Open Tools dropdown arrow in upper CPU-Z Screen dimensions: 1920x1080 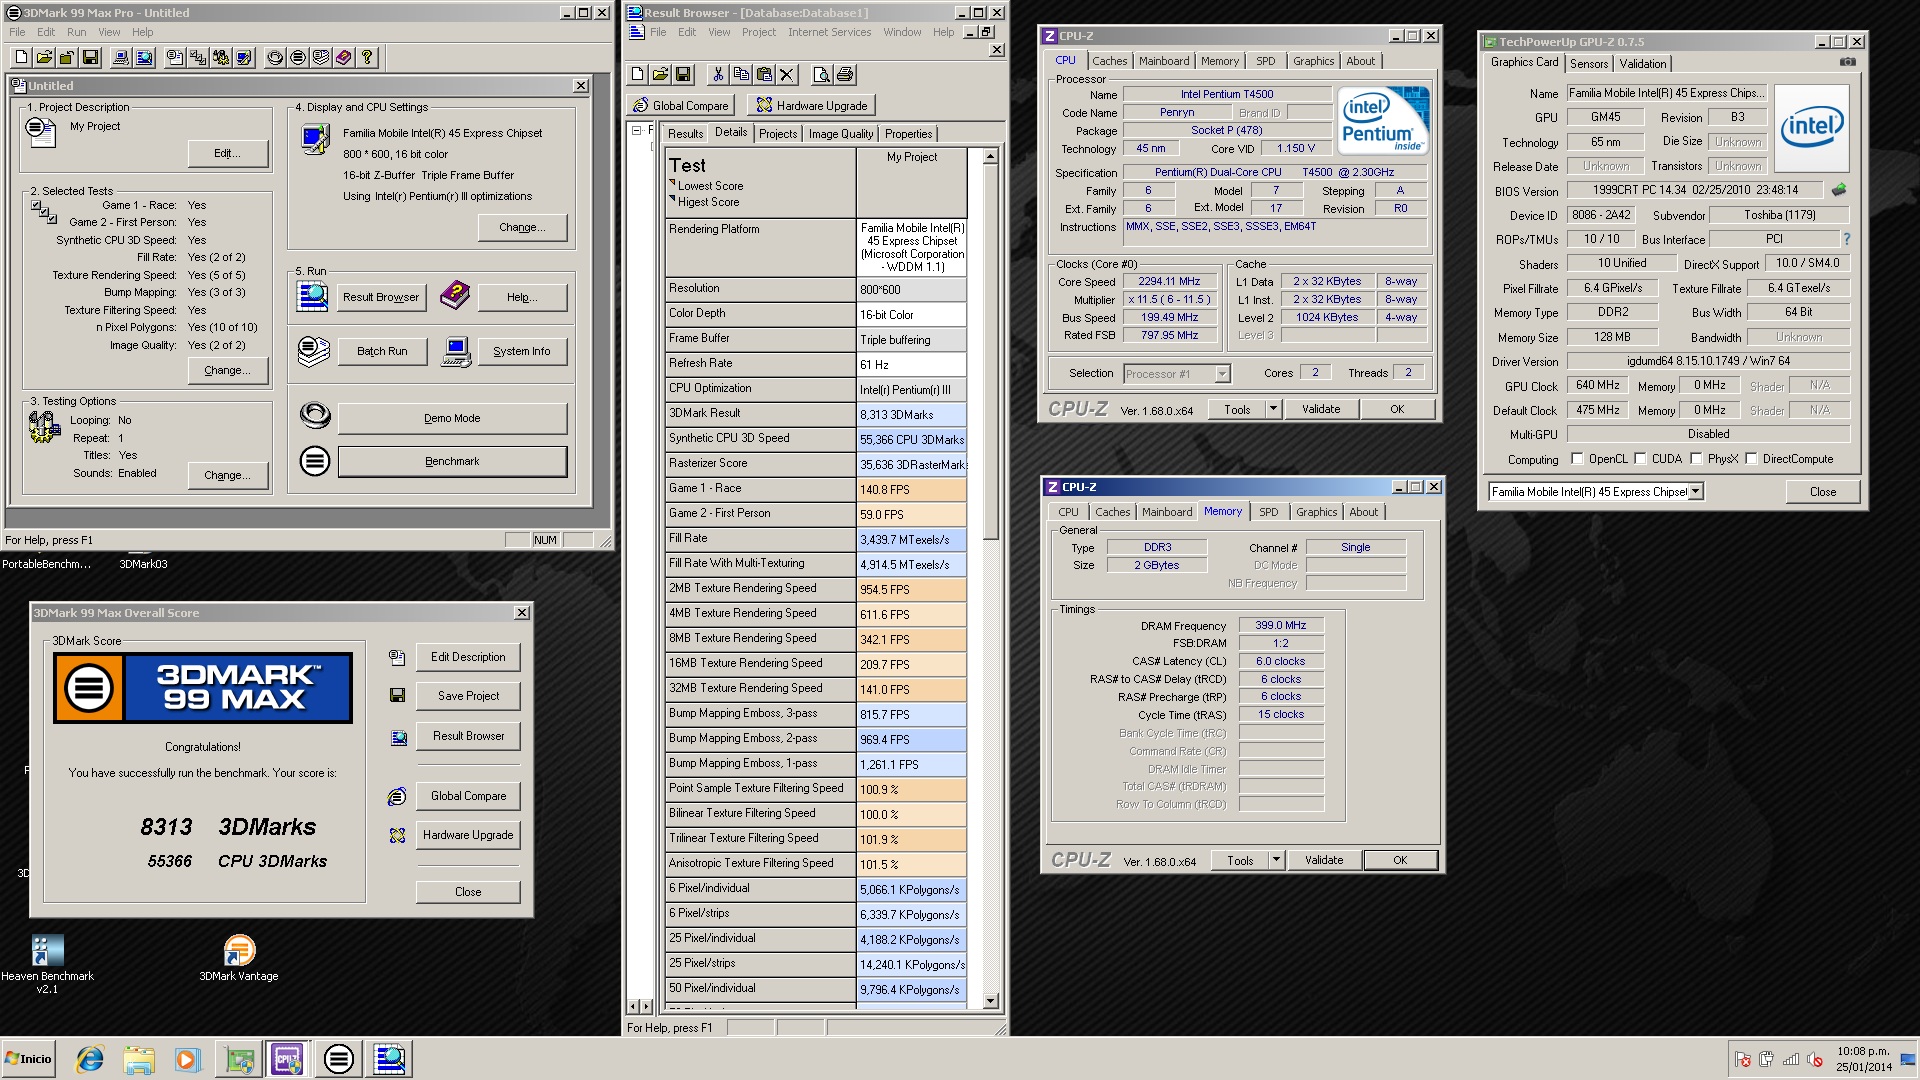pos(1273,409)
